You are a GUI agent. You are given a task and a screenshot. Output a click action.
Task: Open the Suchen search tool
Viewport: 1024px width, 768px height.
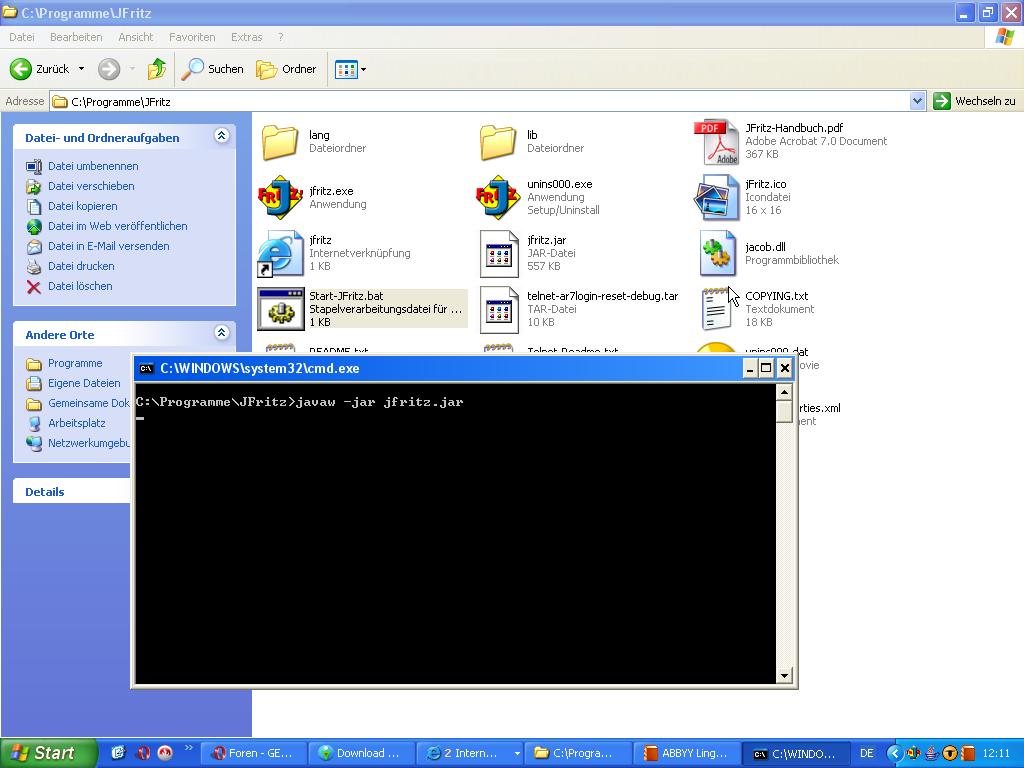212,69
